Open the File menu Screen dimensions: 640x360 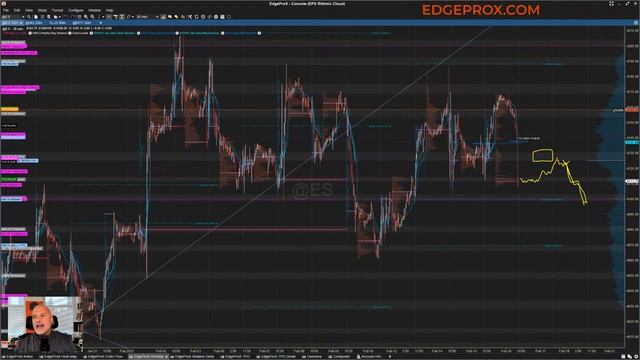point(6,10)
